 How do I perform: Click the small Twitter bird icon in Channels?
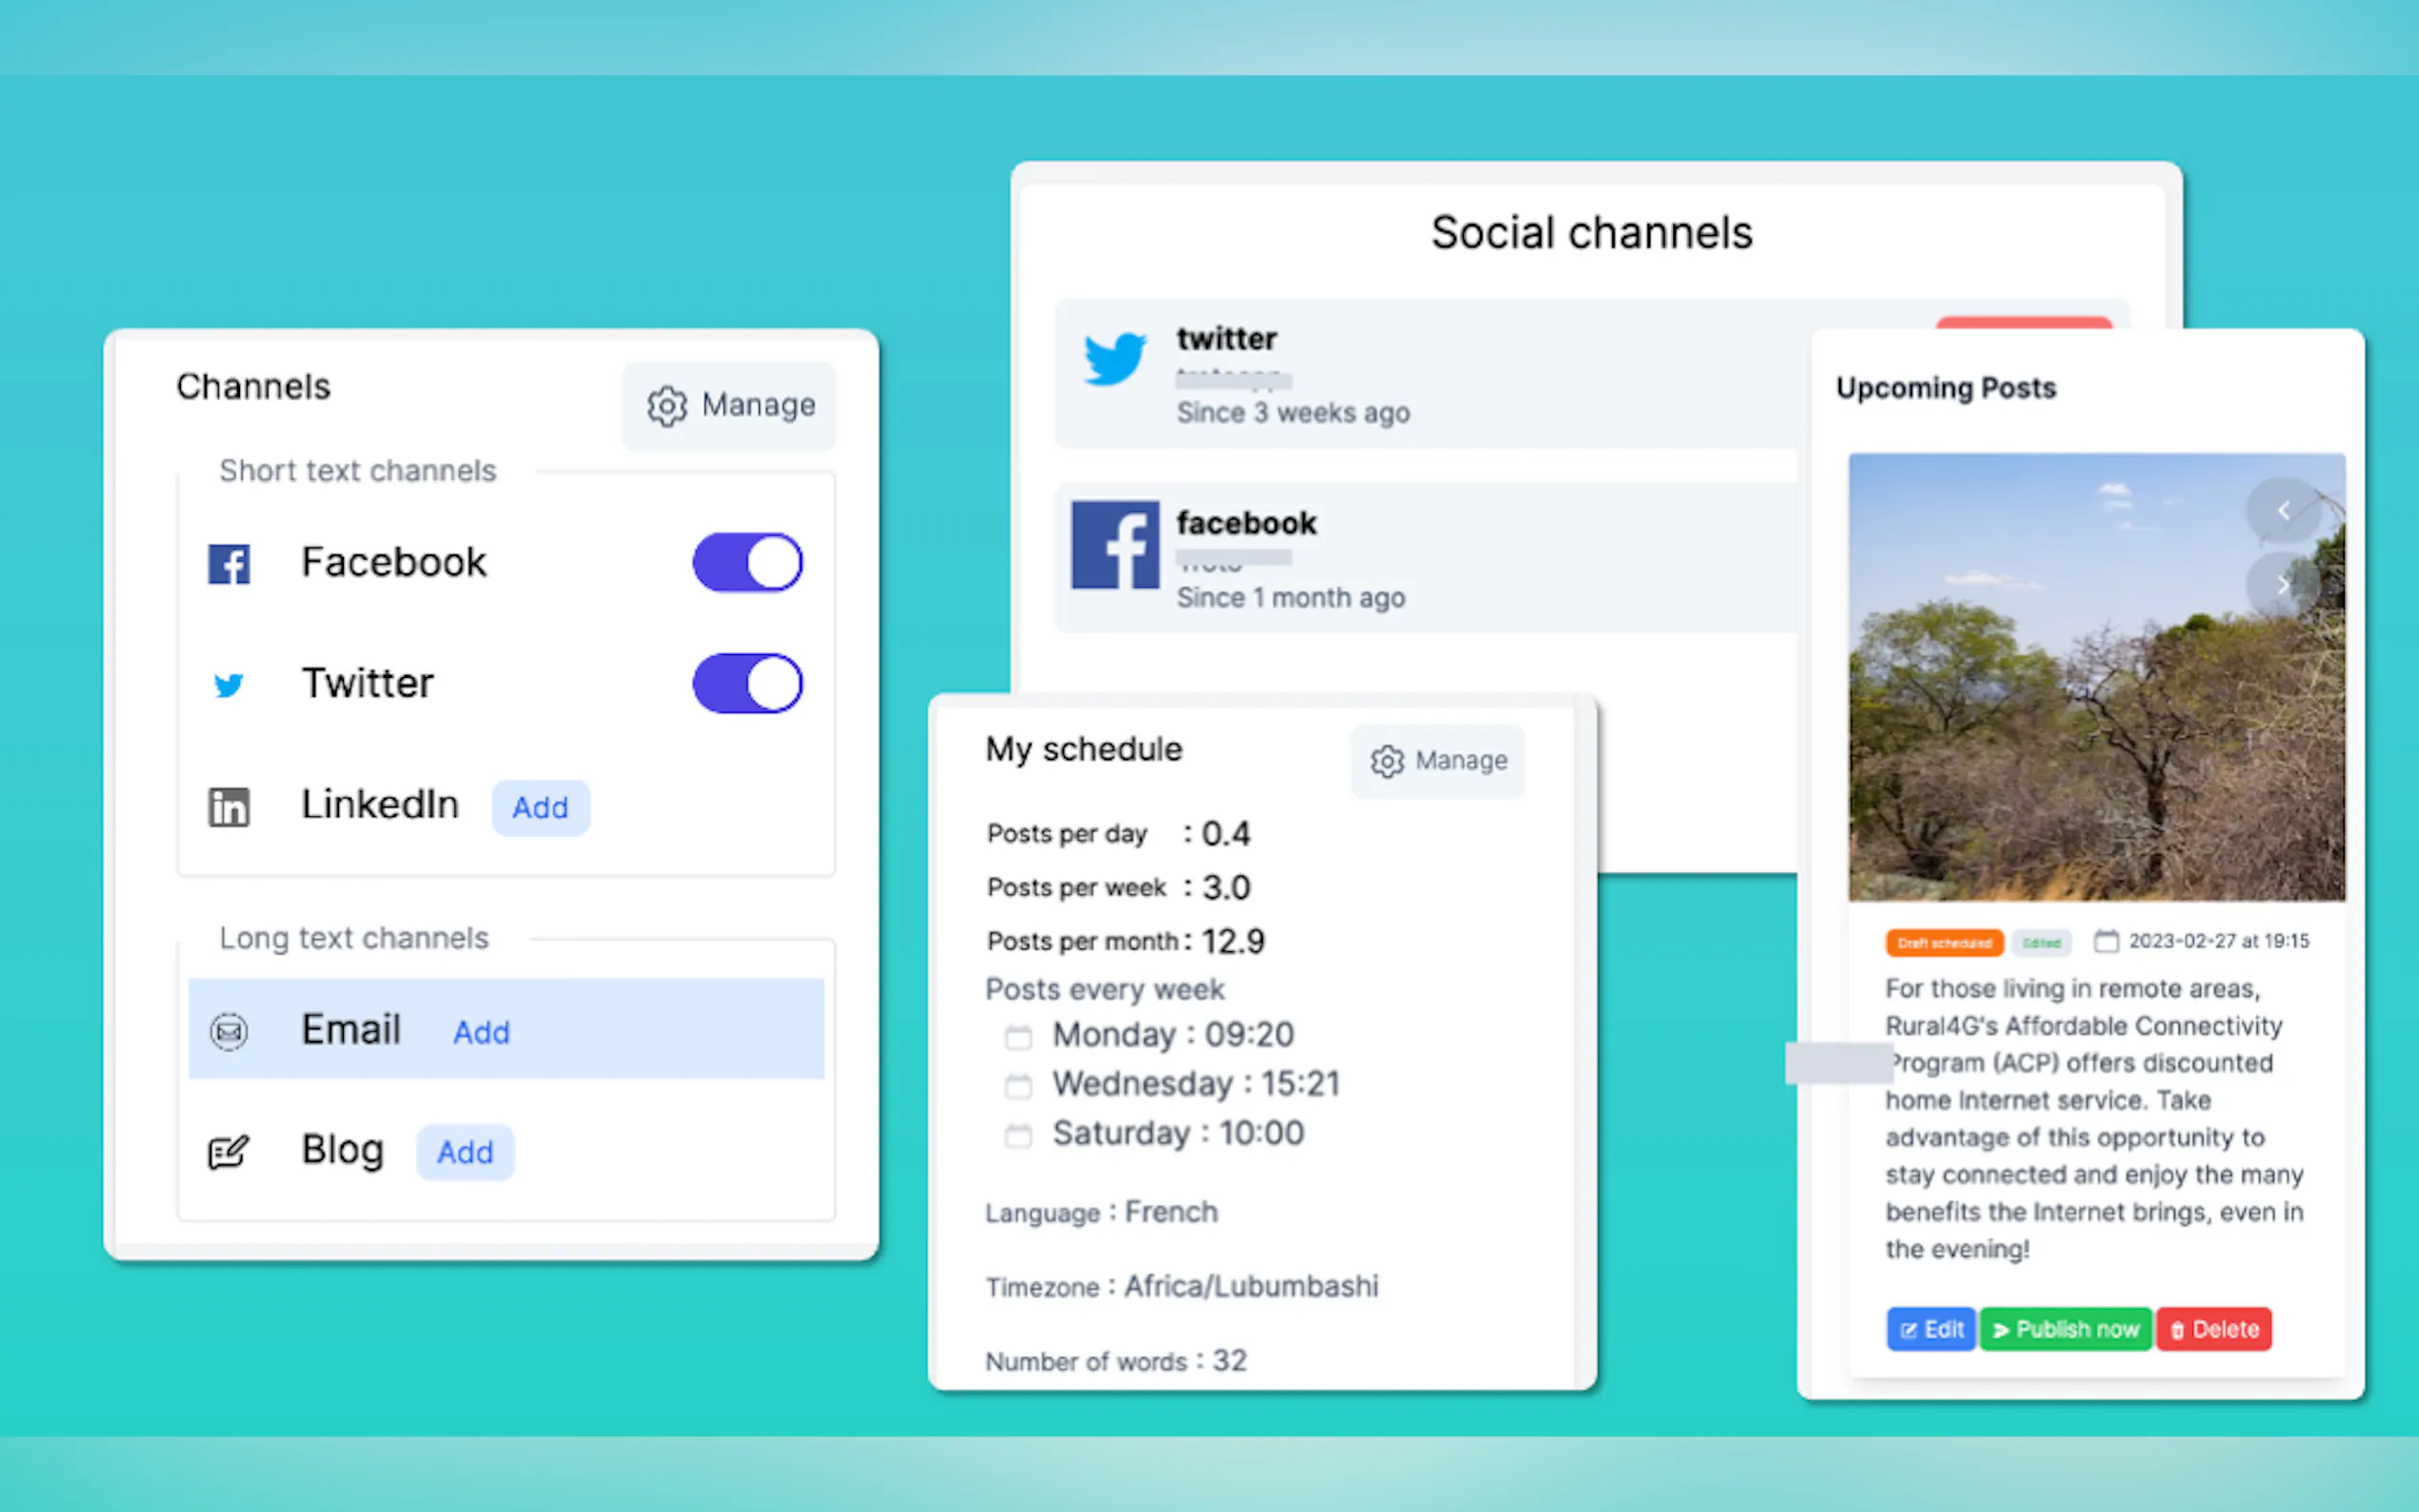coord(229,685)
